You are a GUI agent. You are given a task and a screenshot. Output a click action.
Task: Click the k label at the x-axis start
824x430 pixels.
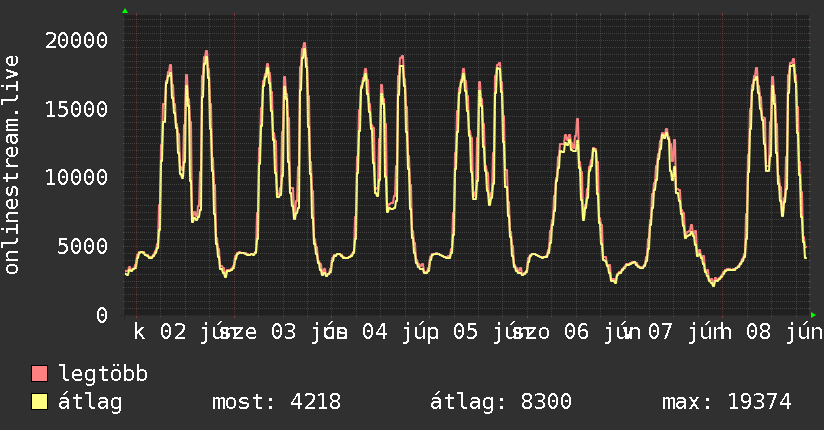click(x=139, y=332)
